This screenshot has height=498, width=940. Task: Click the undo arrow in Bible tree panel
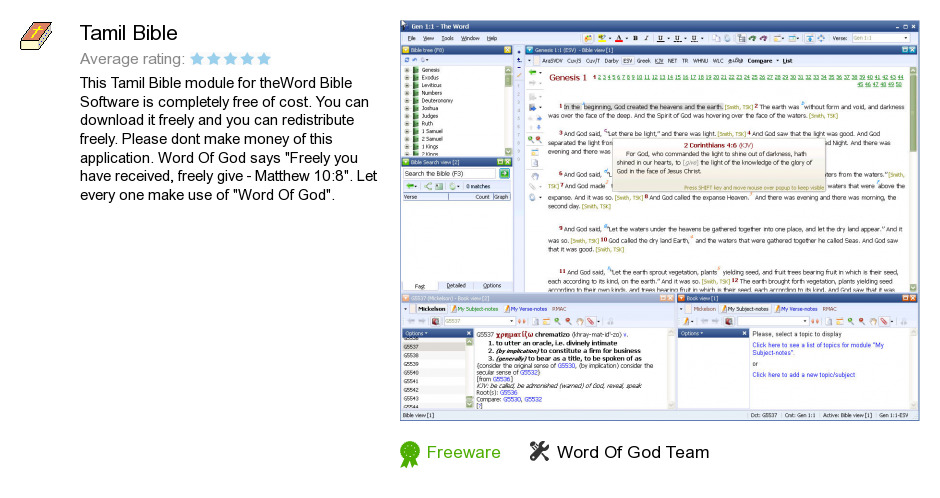[414, 60]
